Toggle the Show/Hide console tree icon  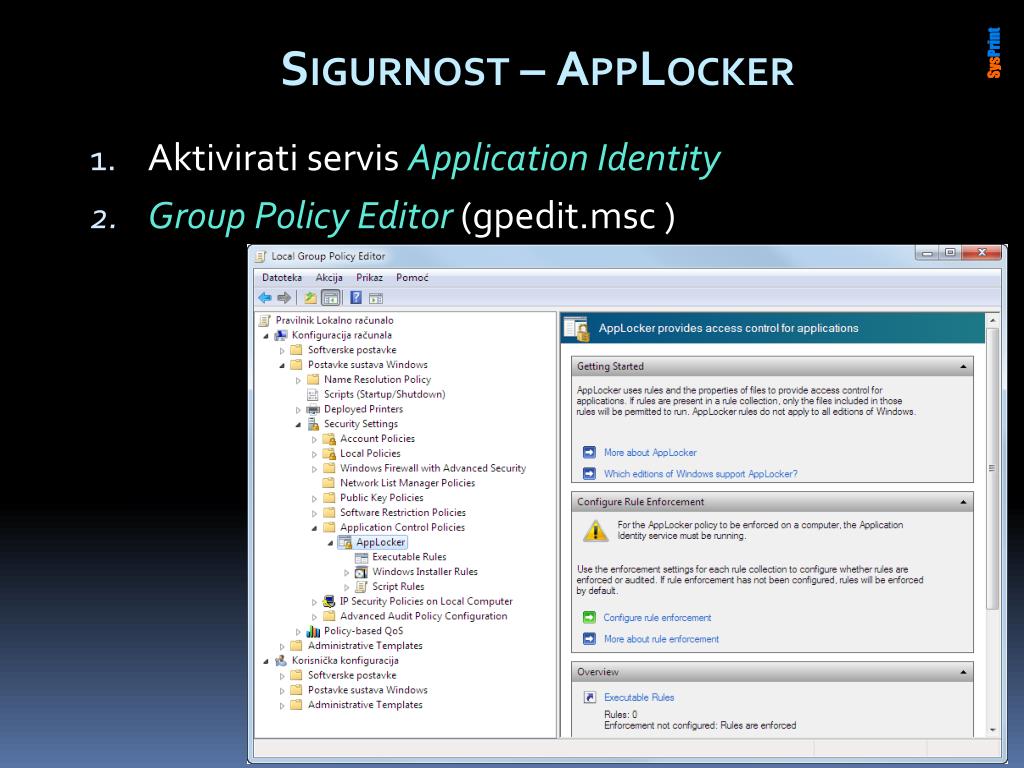[331, 298]
